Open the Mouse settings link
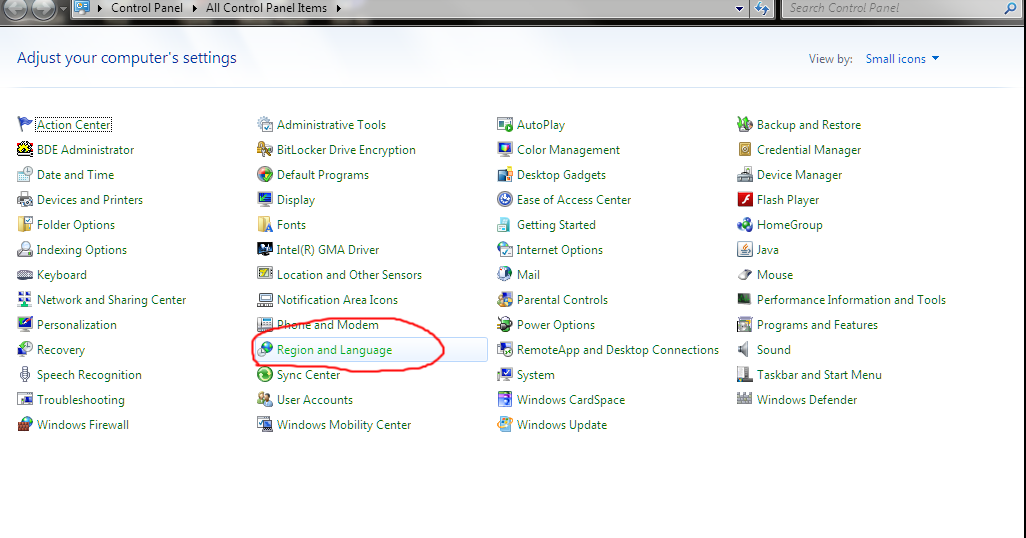 775,275
